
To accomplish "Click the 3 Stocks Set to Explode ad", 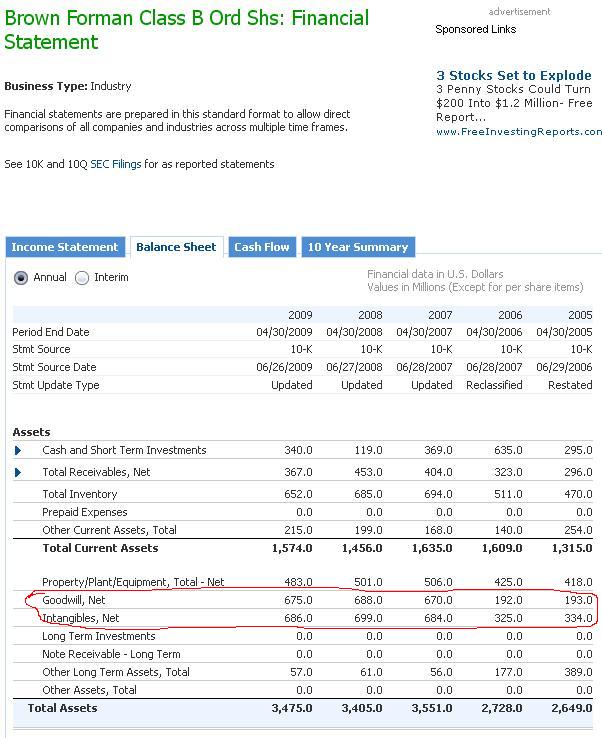I will 514,75.
